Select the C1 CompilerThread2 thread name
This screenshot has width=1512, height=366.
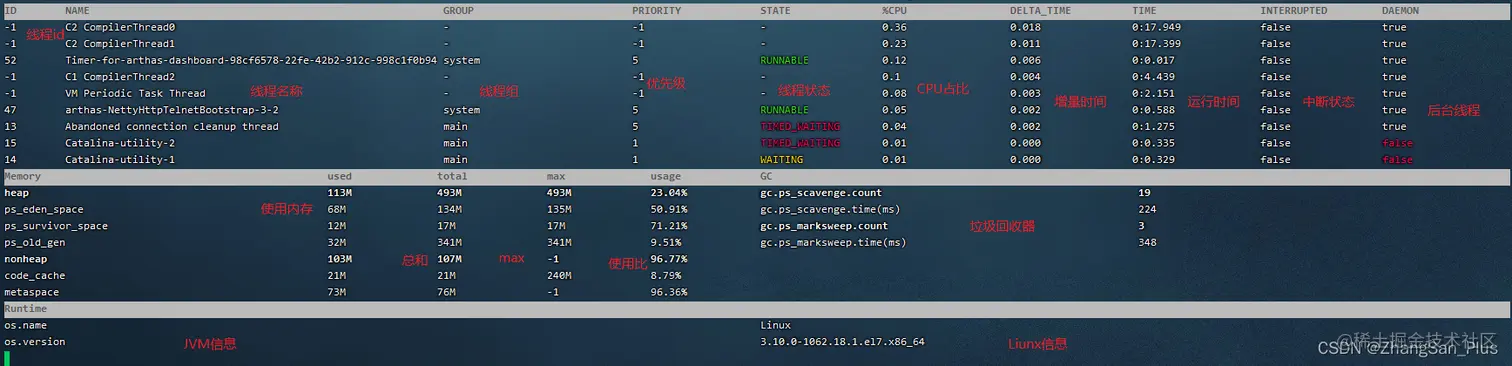click(x=120, y=77)
